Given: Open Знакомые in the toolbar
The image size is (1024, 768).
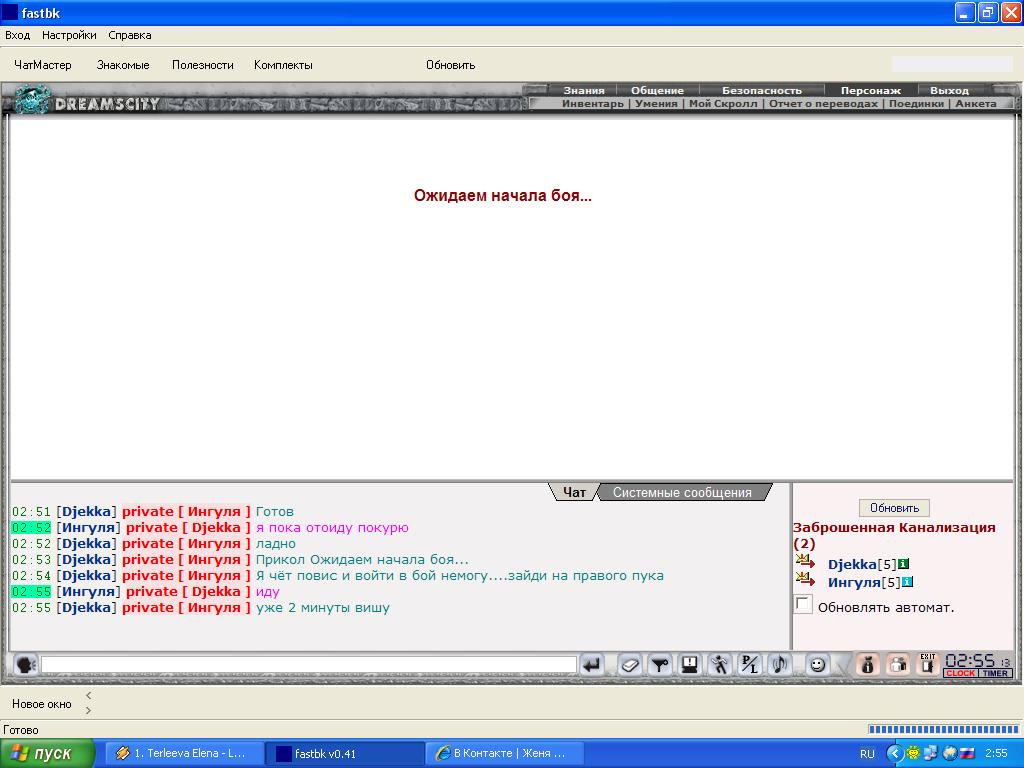Looking at the screenshot, I should click(123, 65).
